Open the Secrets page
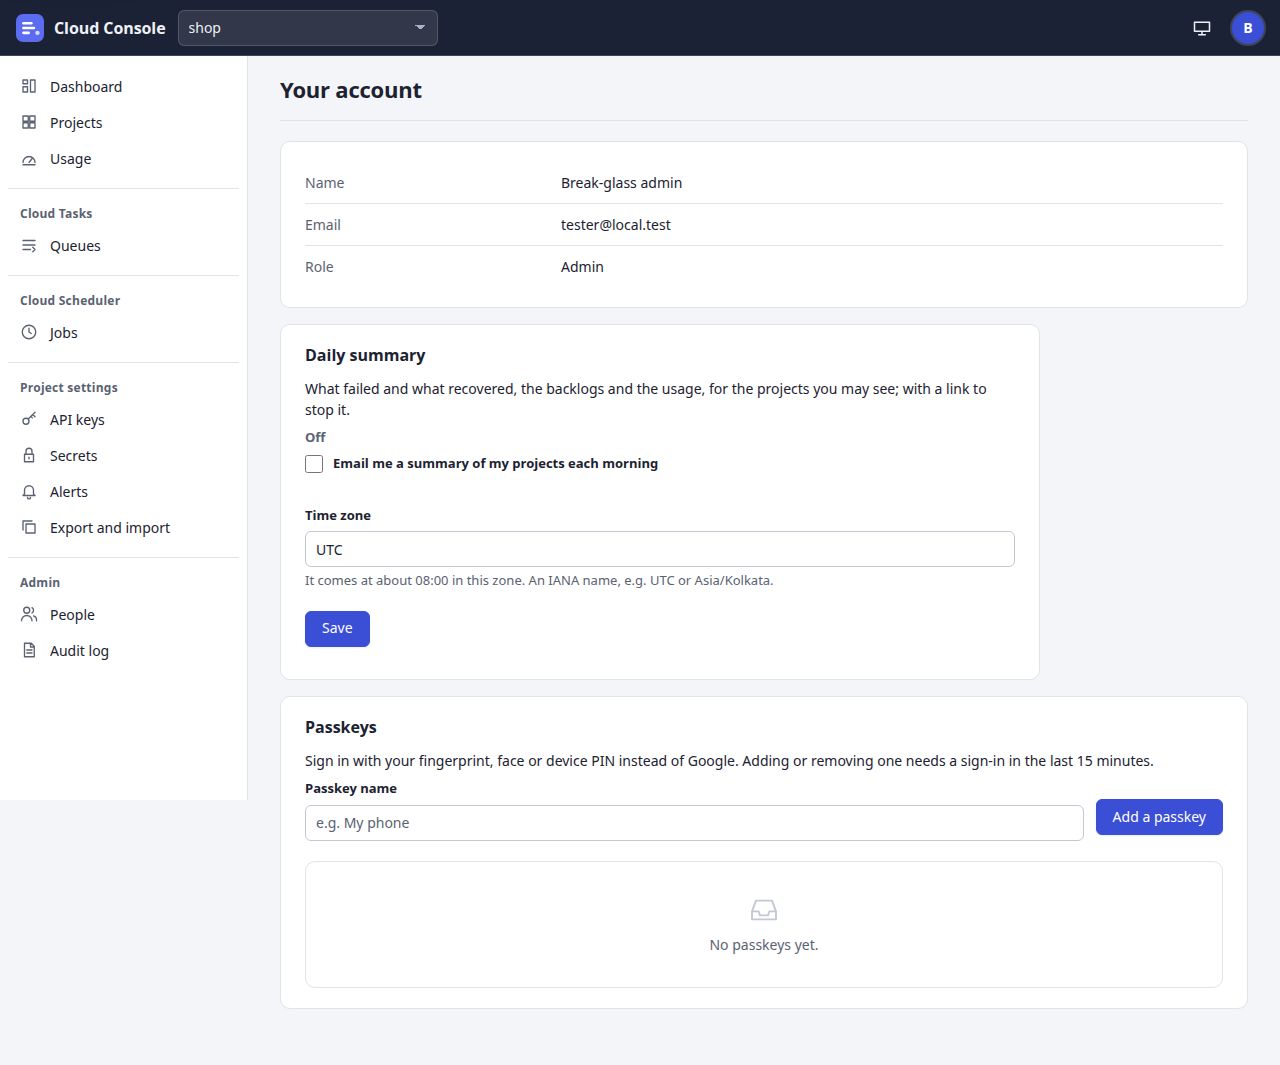This screenshot has width=1280, height=1065. click(x=124, y=456)
